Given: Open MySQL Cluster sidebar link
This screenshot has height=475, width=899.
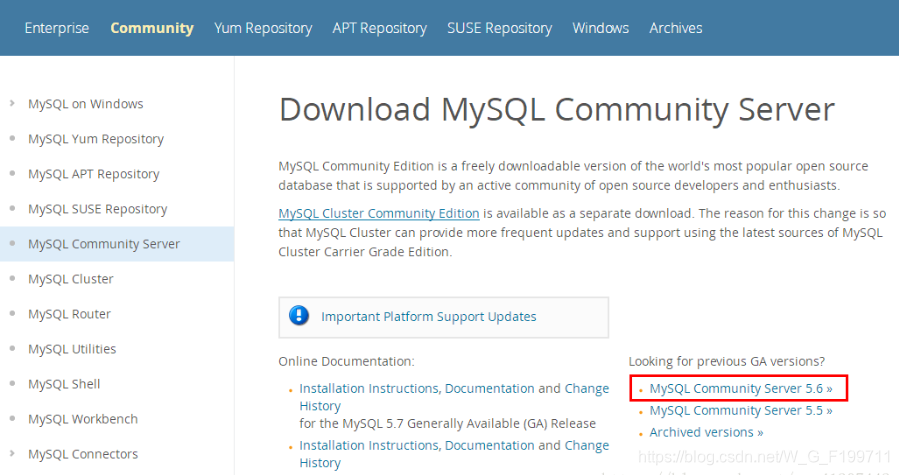Looking at the screenshot, I should click(x=71, y=279).
